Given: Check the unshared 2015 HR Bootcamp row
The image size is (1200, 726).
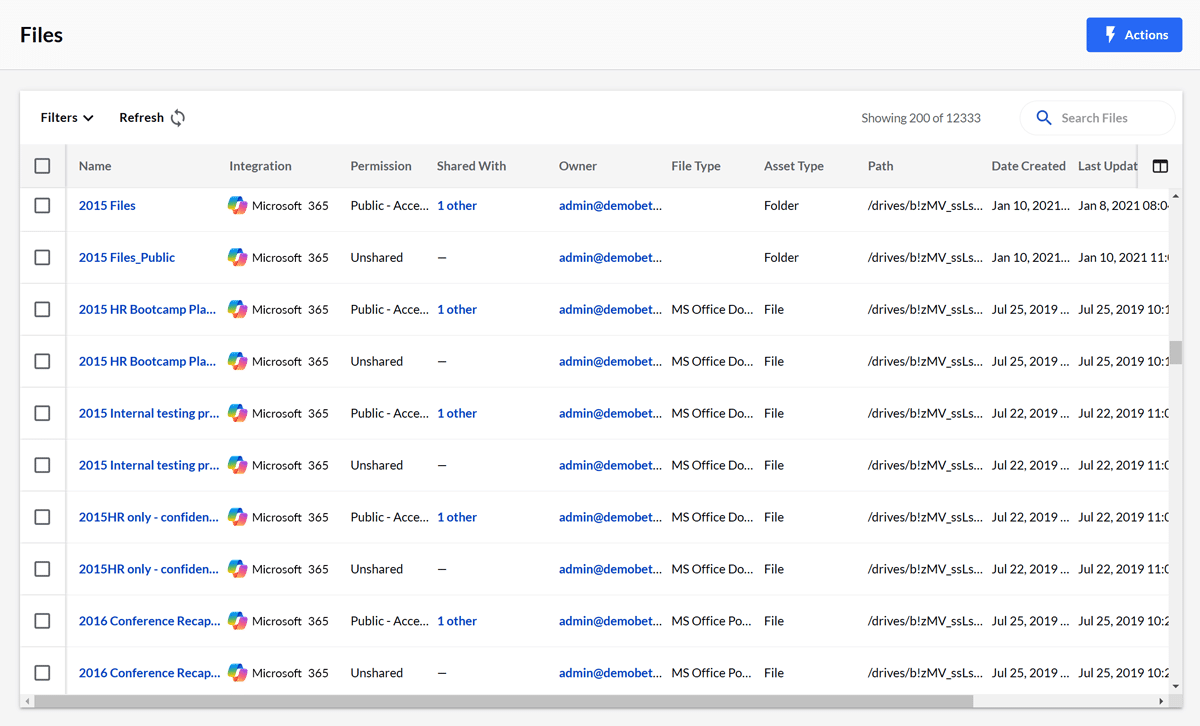Looking at the screenshot, I should coord(42,361).
